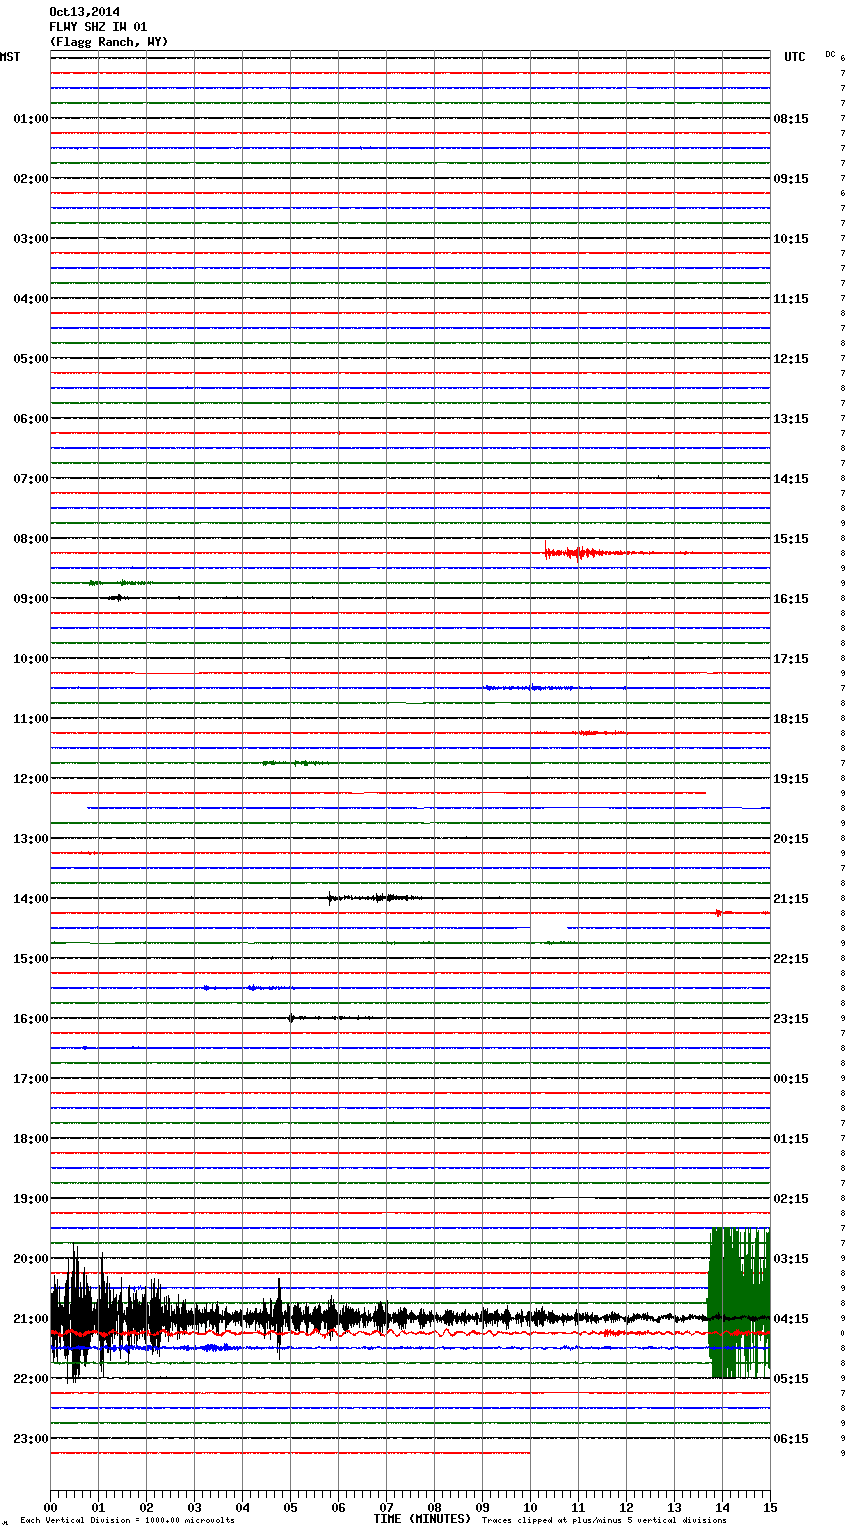850x1534 pixels.
Task: Click the TIME (MINUTES) axis title
Action: pos(422,1519)
